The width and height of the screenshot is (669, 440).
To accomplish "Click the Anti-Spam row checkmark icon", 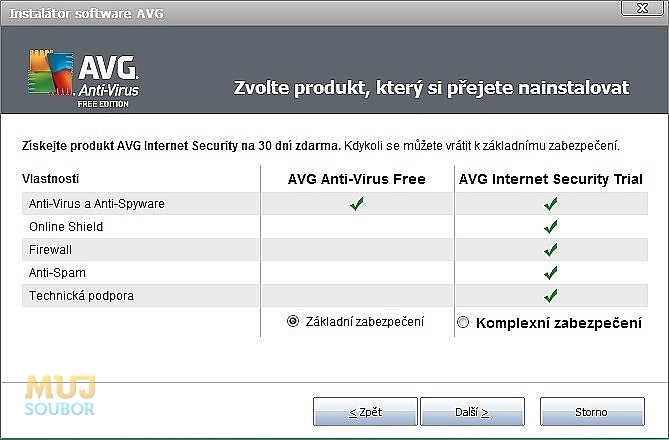I will (551, 272).
